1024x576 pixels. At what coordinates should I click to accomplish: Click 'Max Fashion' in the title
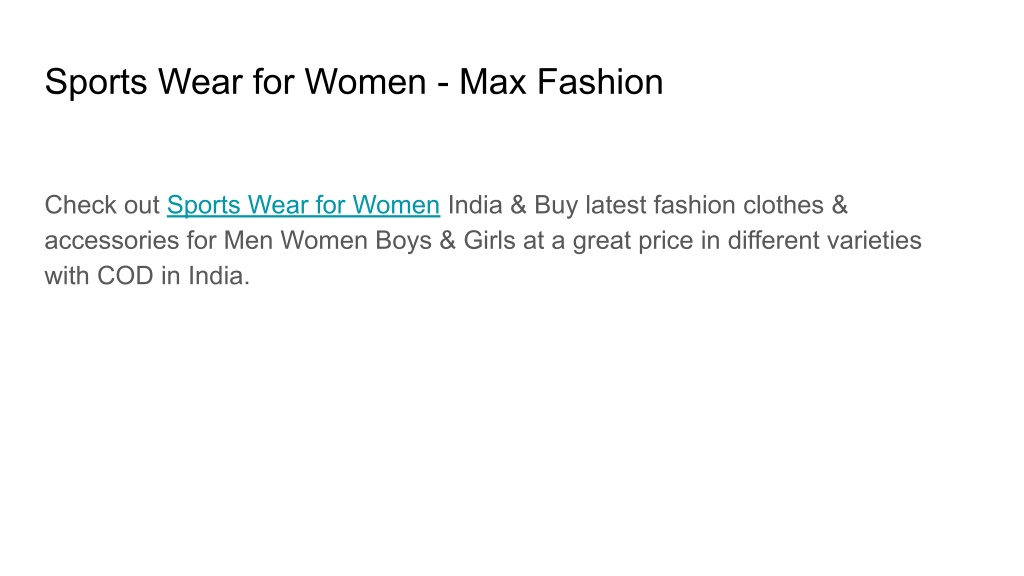pyautogui.click(x=561, y=82)
